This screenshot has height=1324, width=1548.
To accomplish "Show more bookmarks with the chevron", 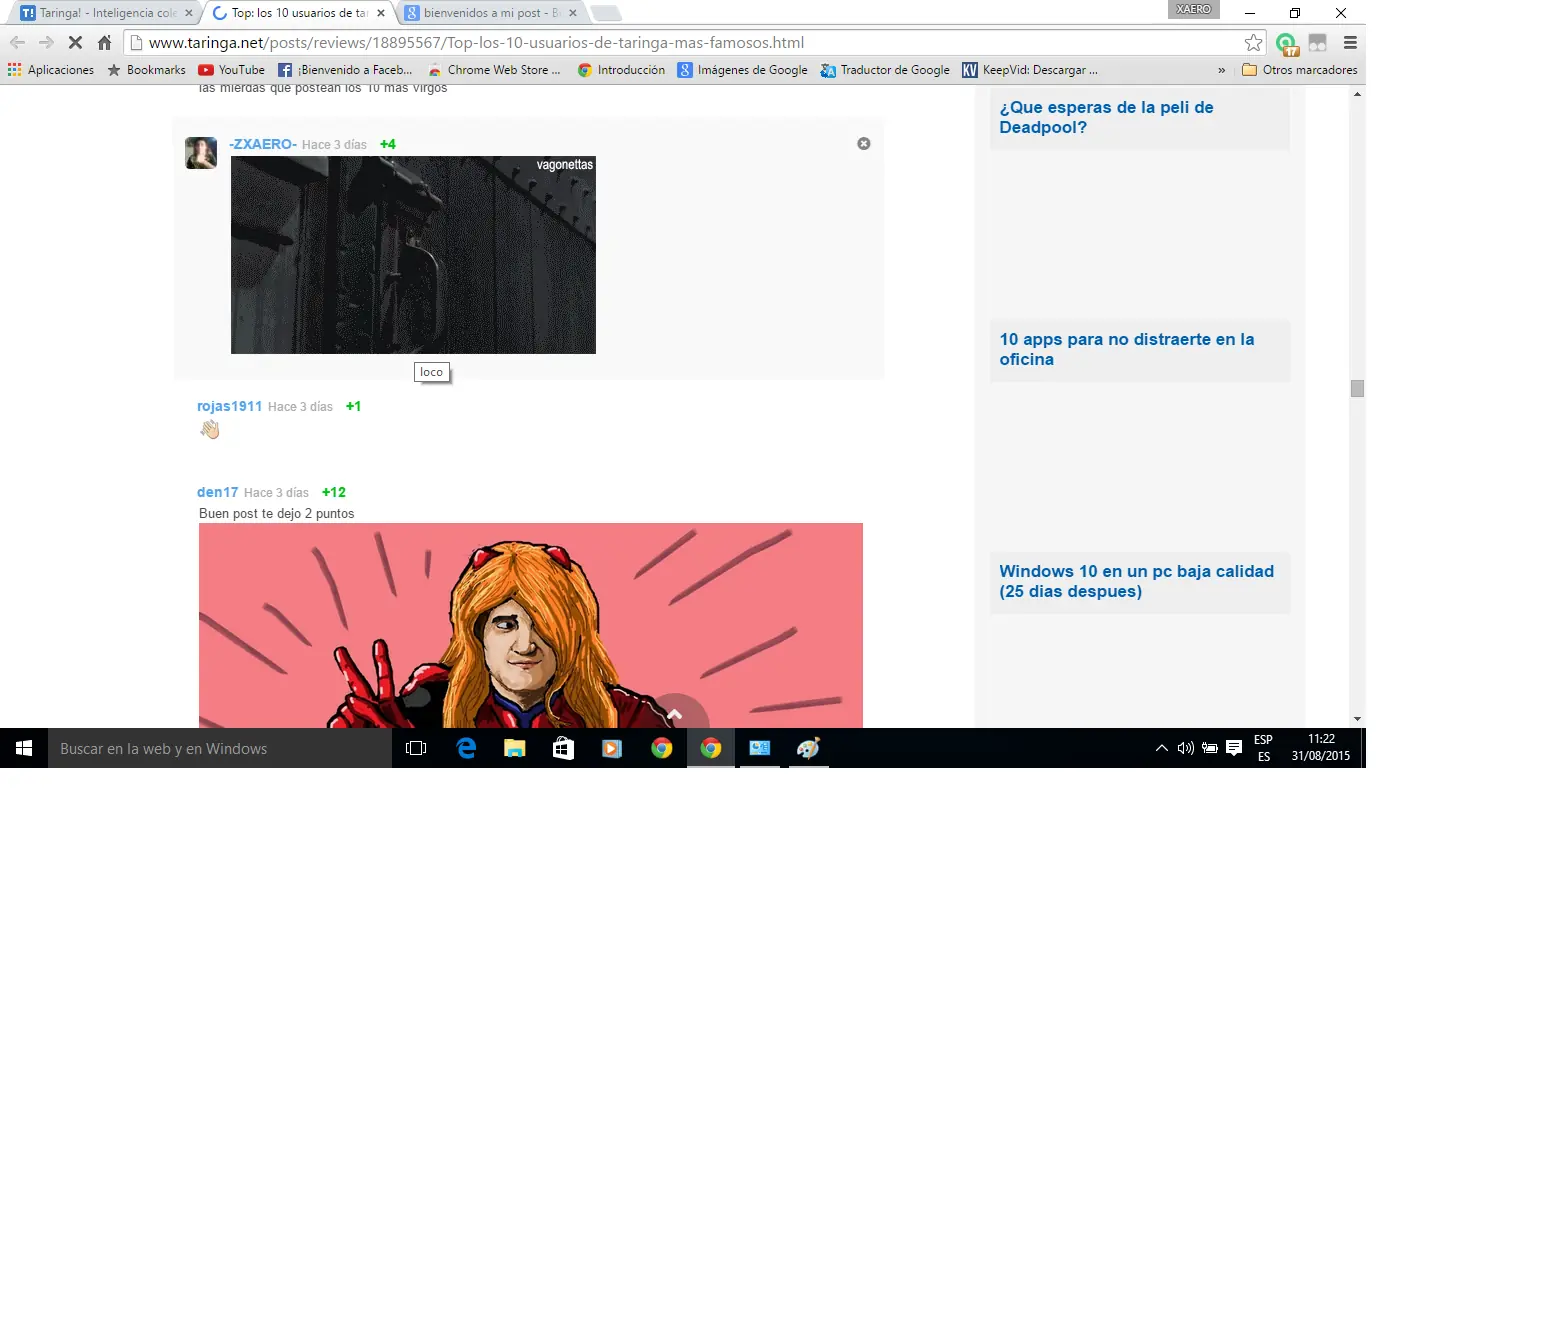I will [1221, 70].
